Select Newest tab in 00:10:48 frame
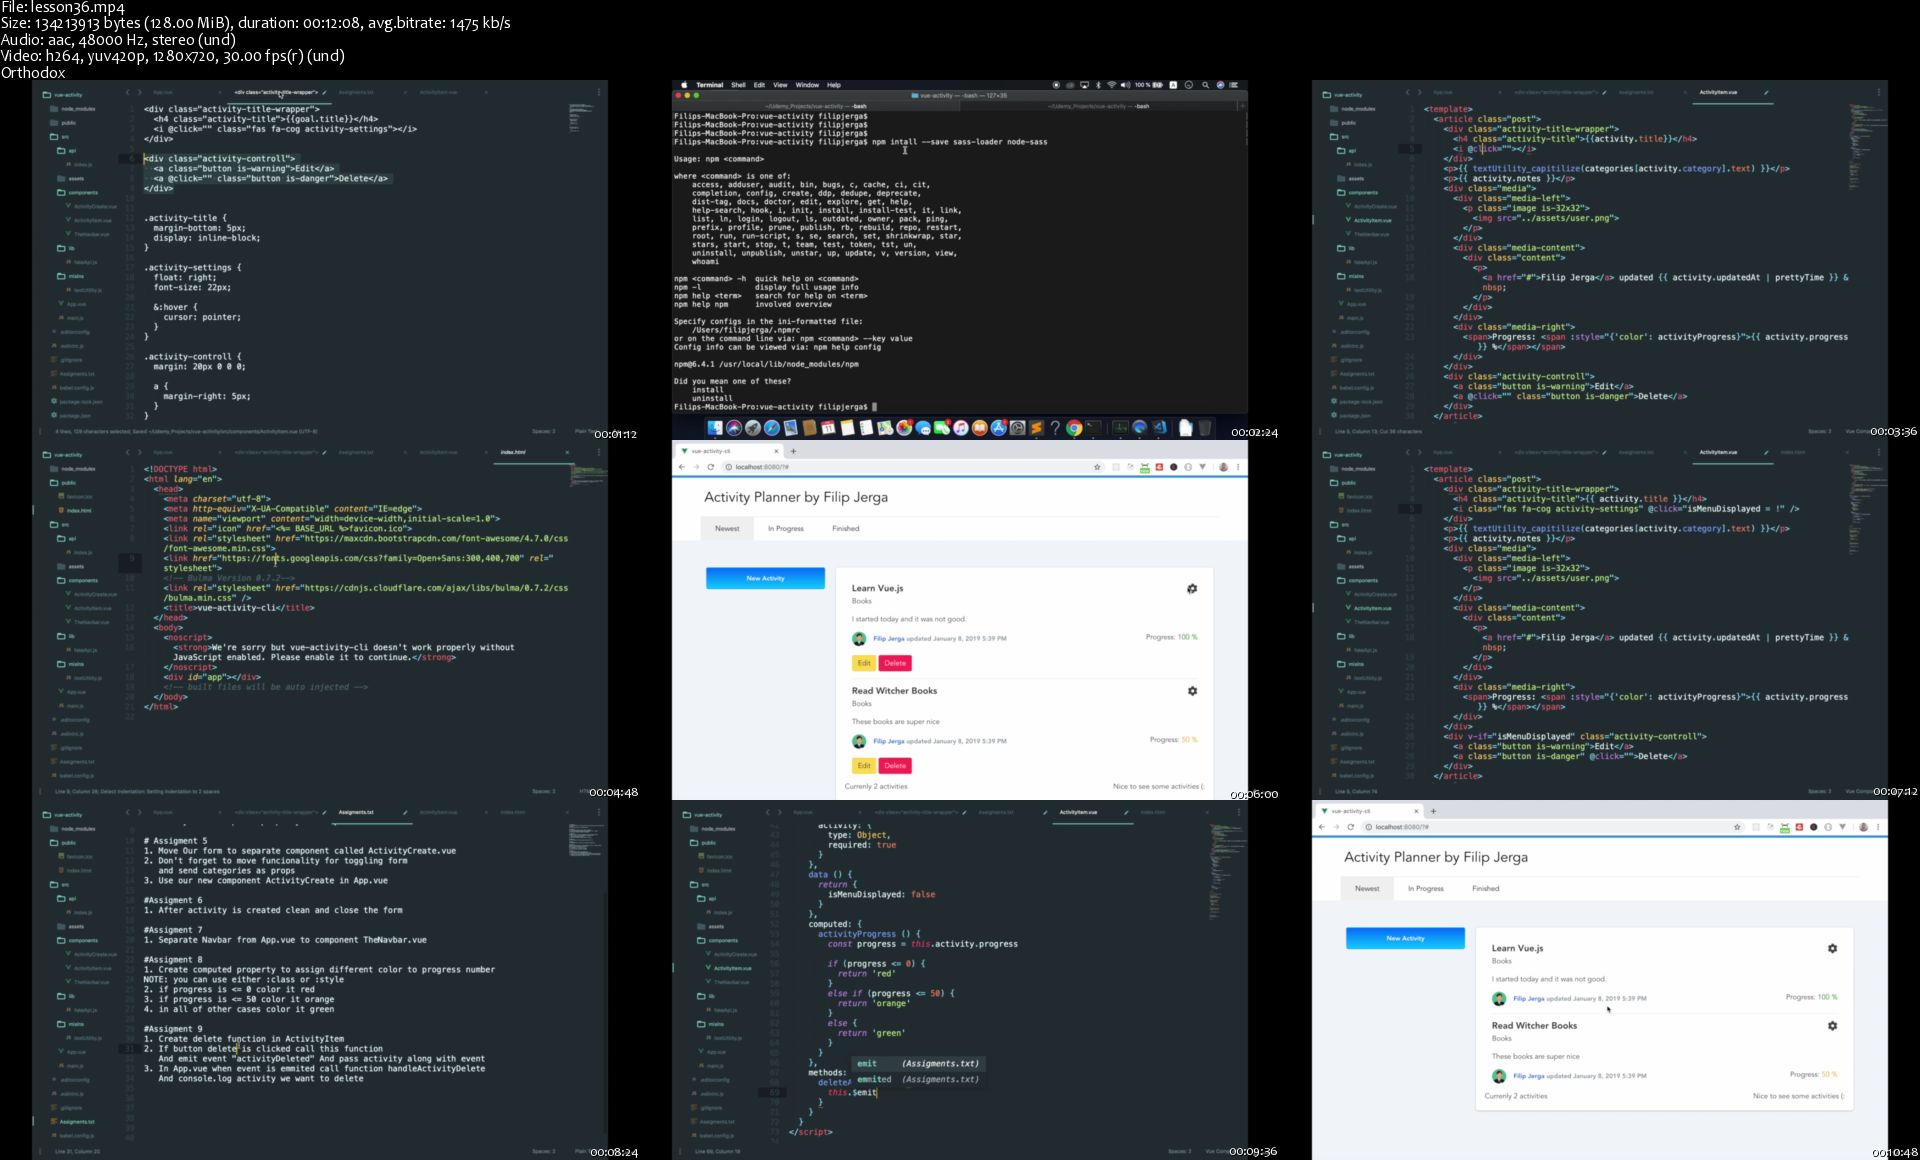 1367,888
